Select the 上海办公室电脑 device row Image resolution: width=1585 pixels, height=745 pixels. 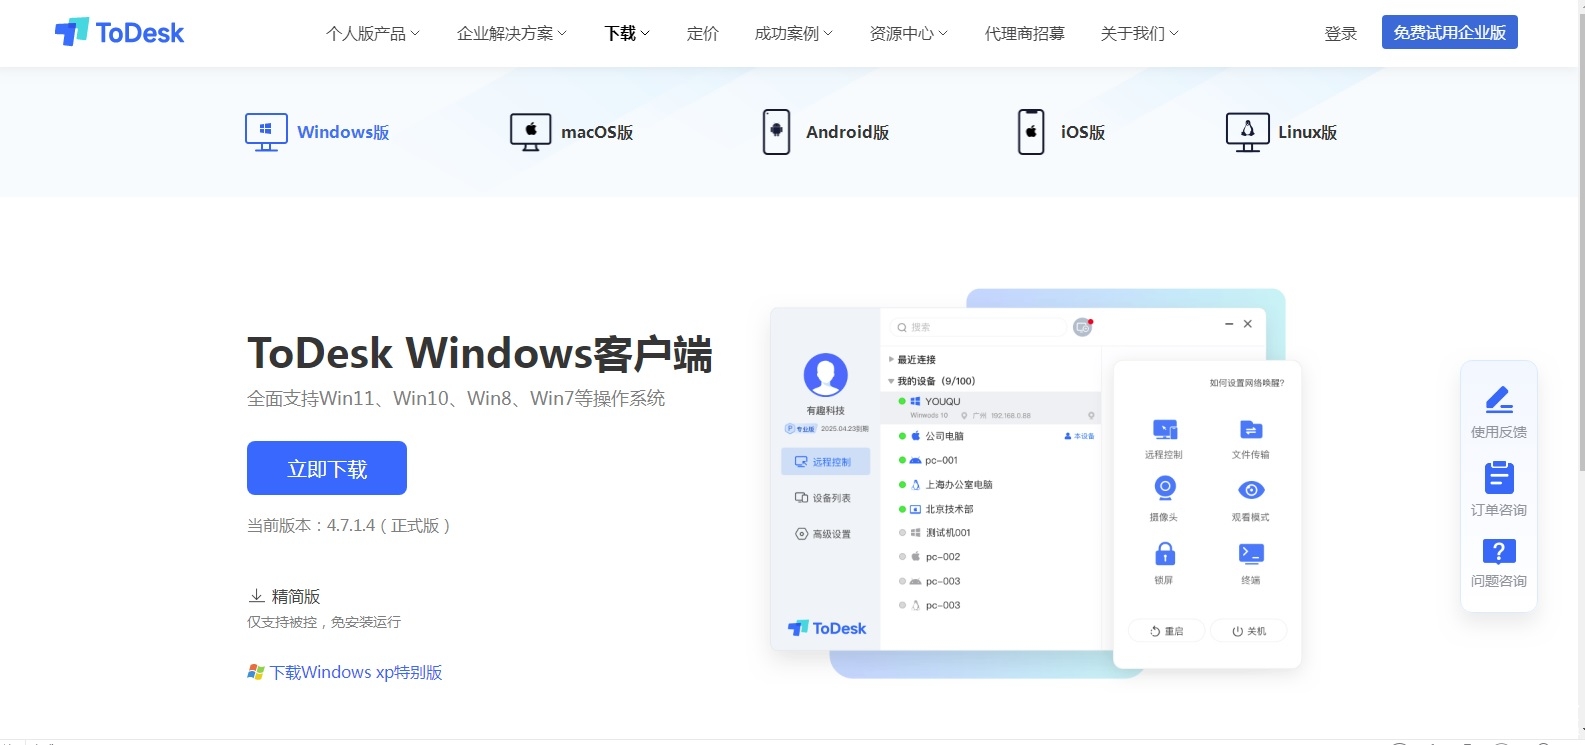[x=990, y=484]
